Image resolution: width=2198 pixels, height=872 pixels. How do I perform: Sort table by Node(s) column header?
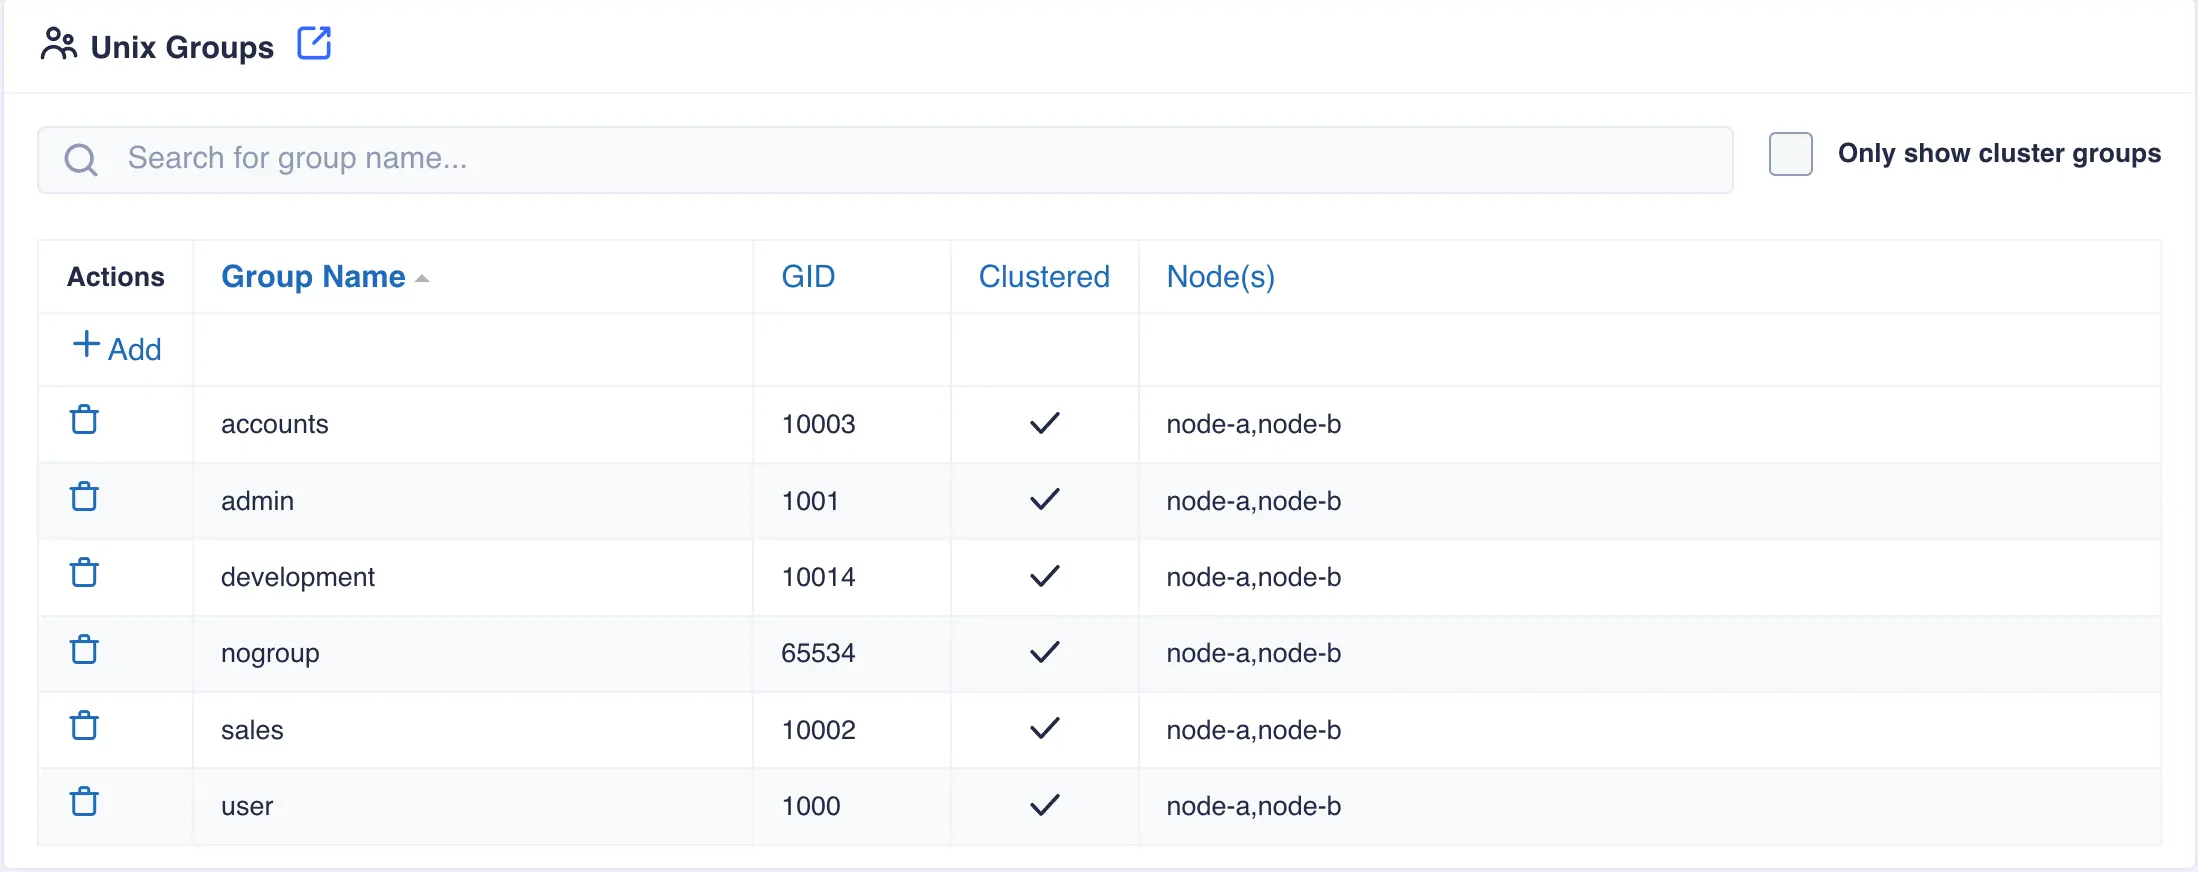coord(1220,277)
